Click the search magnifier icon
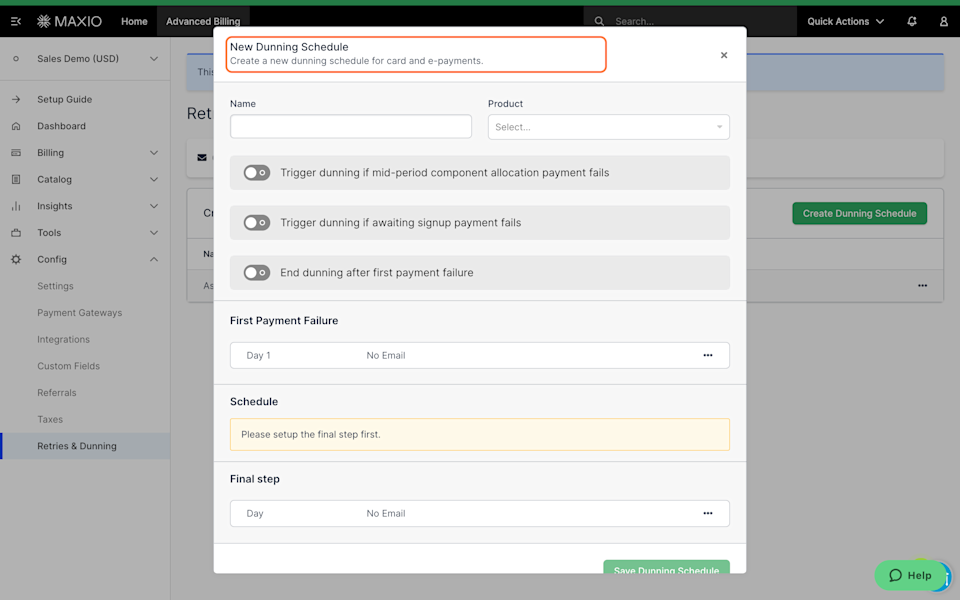Image resolution: width=960 pixels, height=600 pixels. click(x=599, y=21)
